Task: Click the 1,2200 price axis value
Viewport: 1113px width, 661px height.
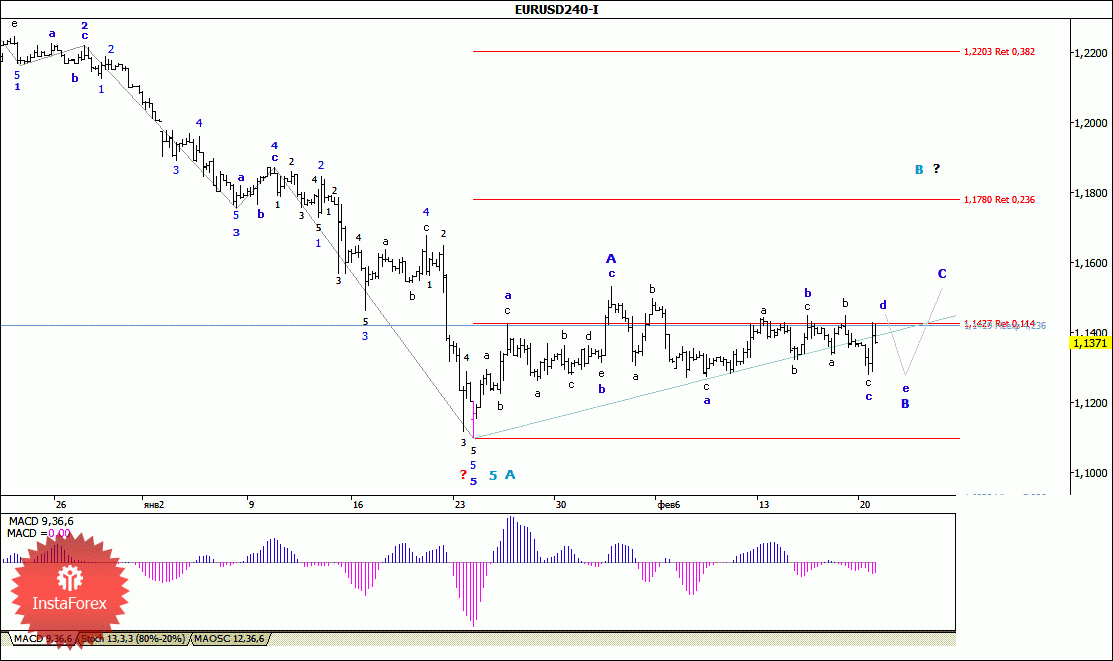Action: (1090, 53)
